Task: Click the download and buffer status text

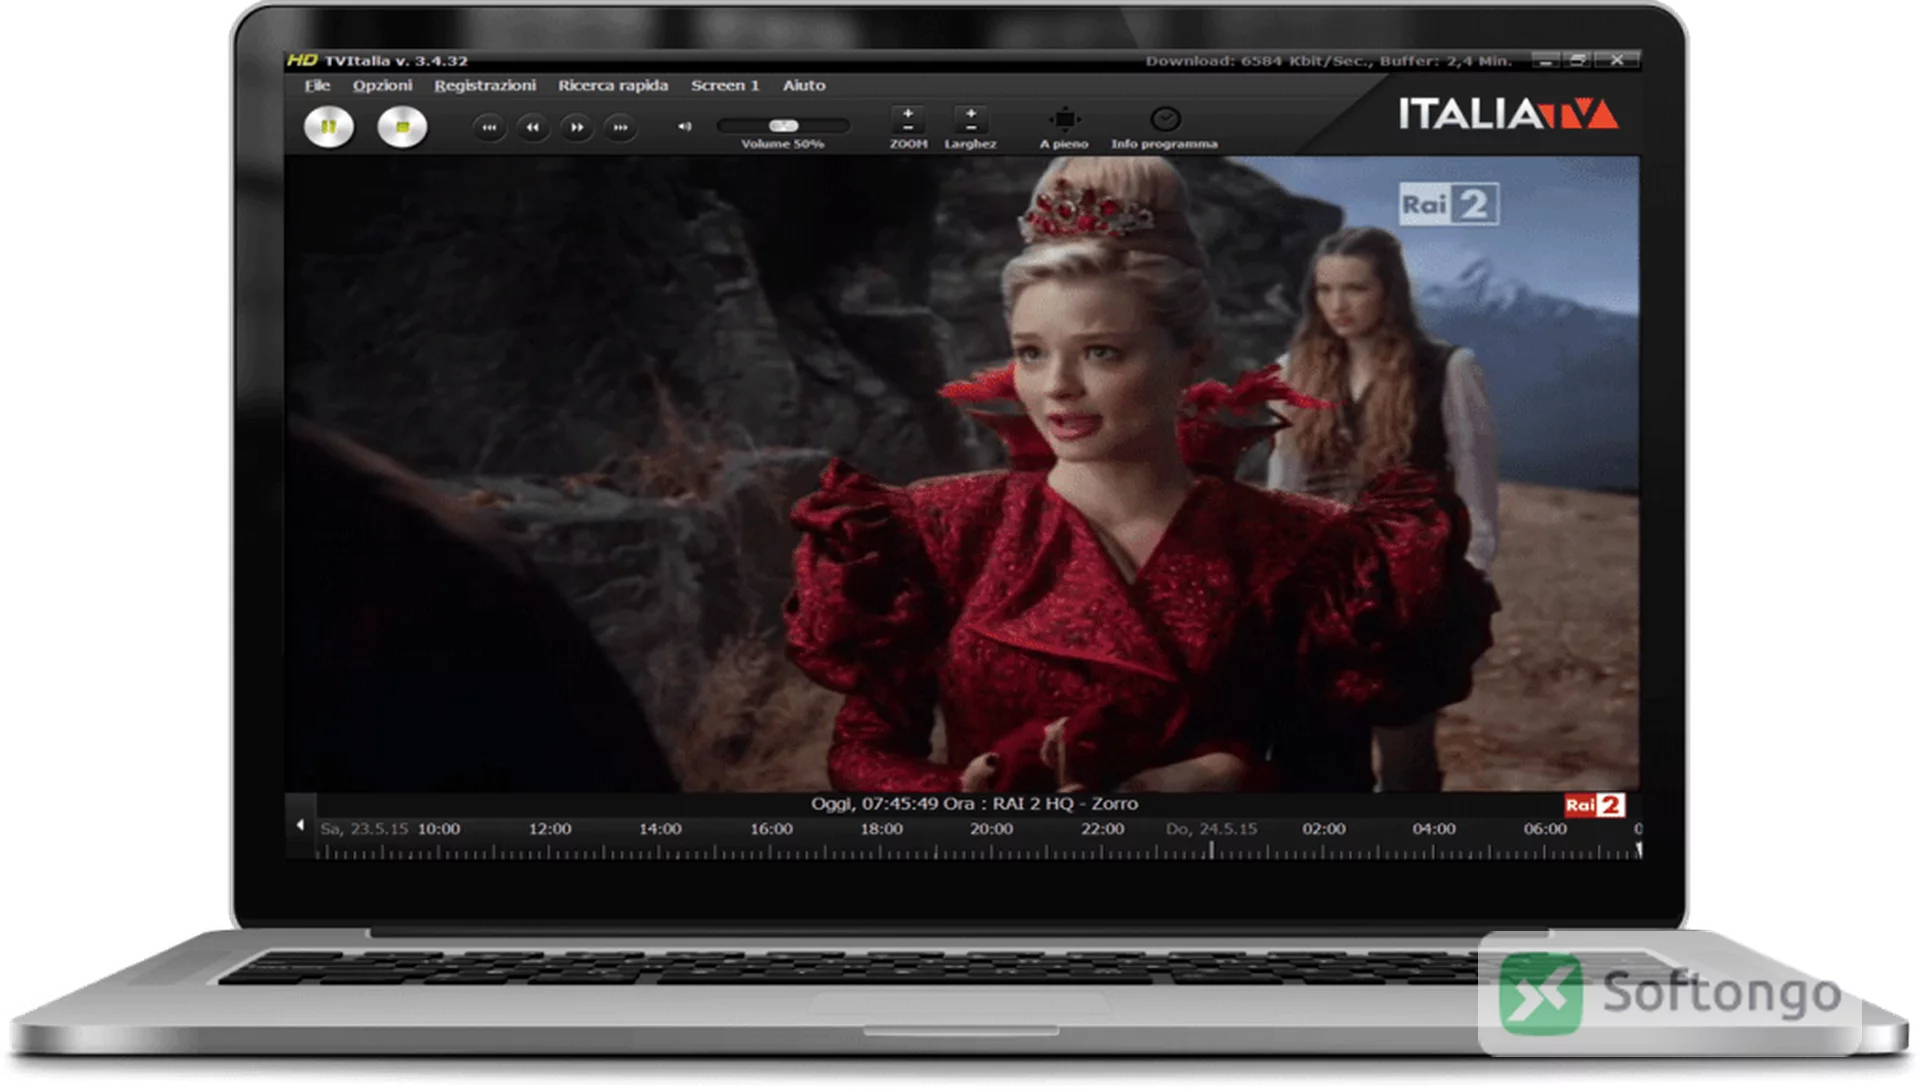Action: pyautogui.click(x=1328, y=61)
